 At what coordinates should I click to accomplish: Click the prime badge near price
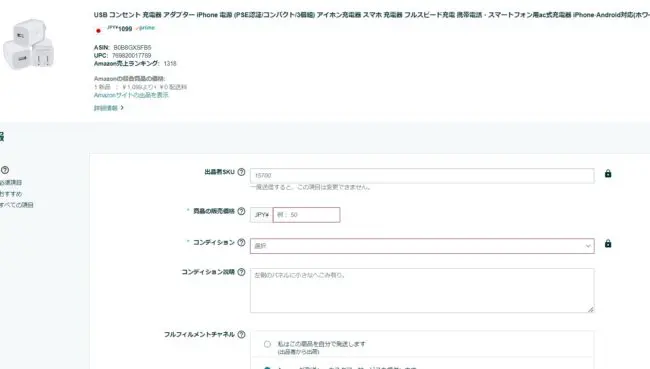click(x=145, y=28)
